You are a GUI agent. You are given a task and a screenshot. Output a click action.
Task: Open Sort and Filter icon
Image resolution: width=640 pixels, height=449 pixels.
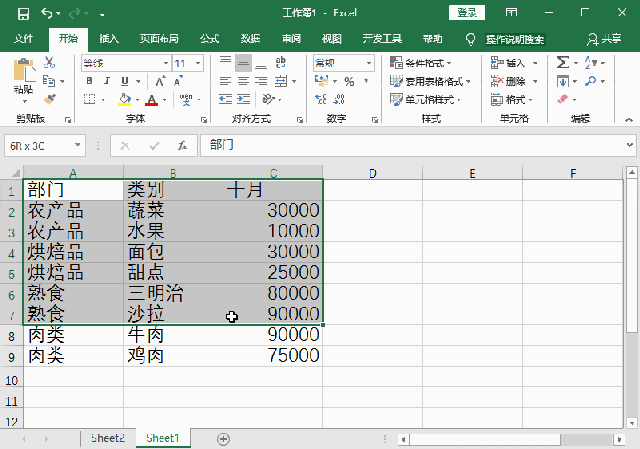[591, 62]
